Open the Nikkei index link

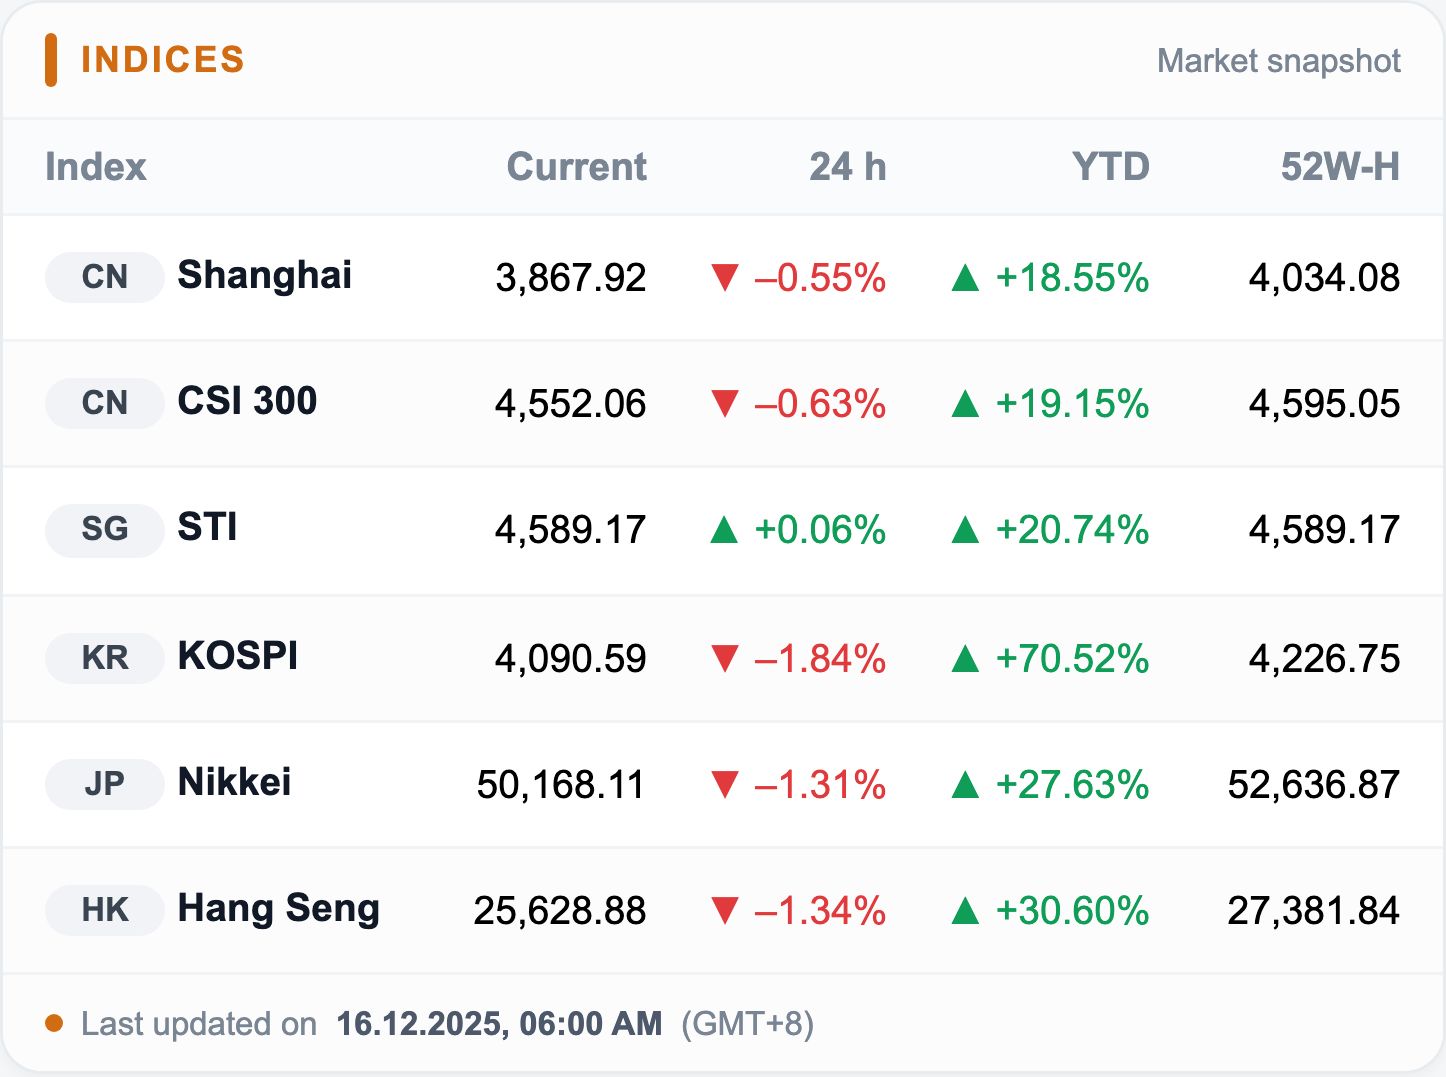coord(234,782)
